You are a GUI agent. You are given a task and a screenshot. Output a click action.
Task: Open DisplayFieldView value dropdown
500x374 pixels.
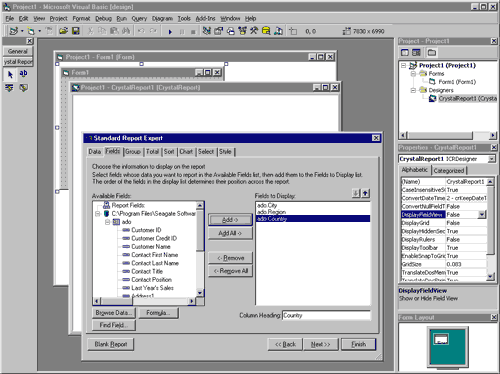click(x=482, y=215)
